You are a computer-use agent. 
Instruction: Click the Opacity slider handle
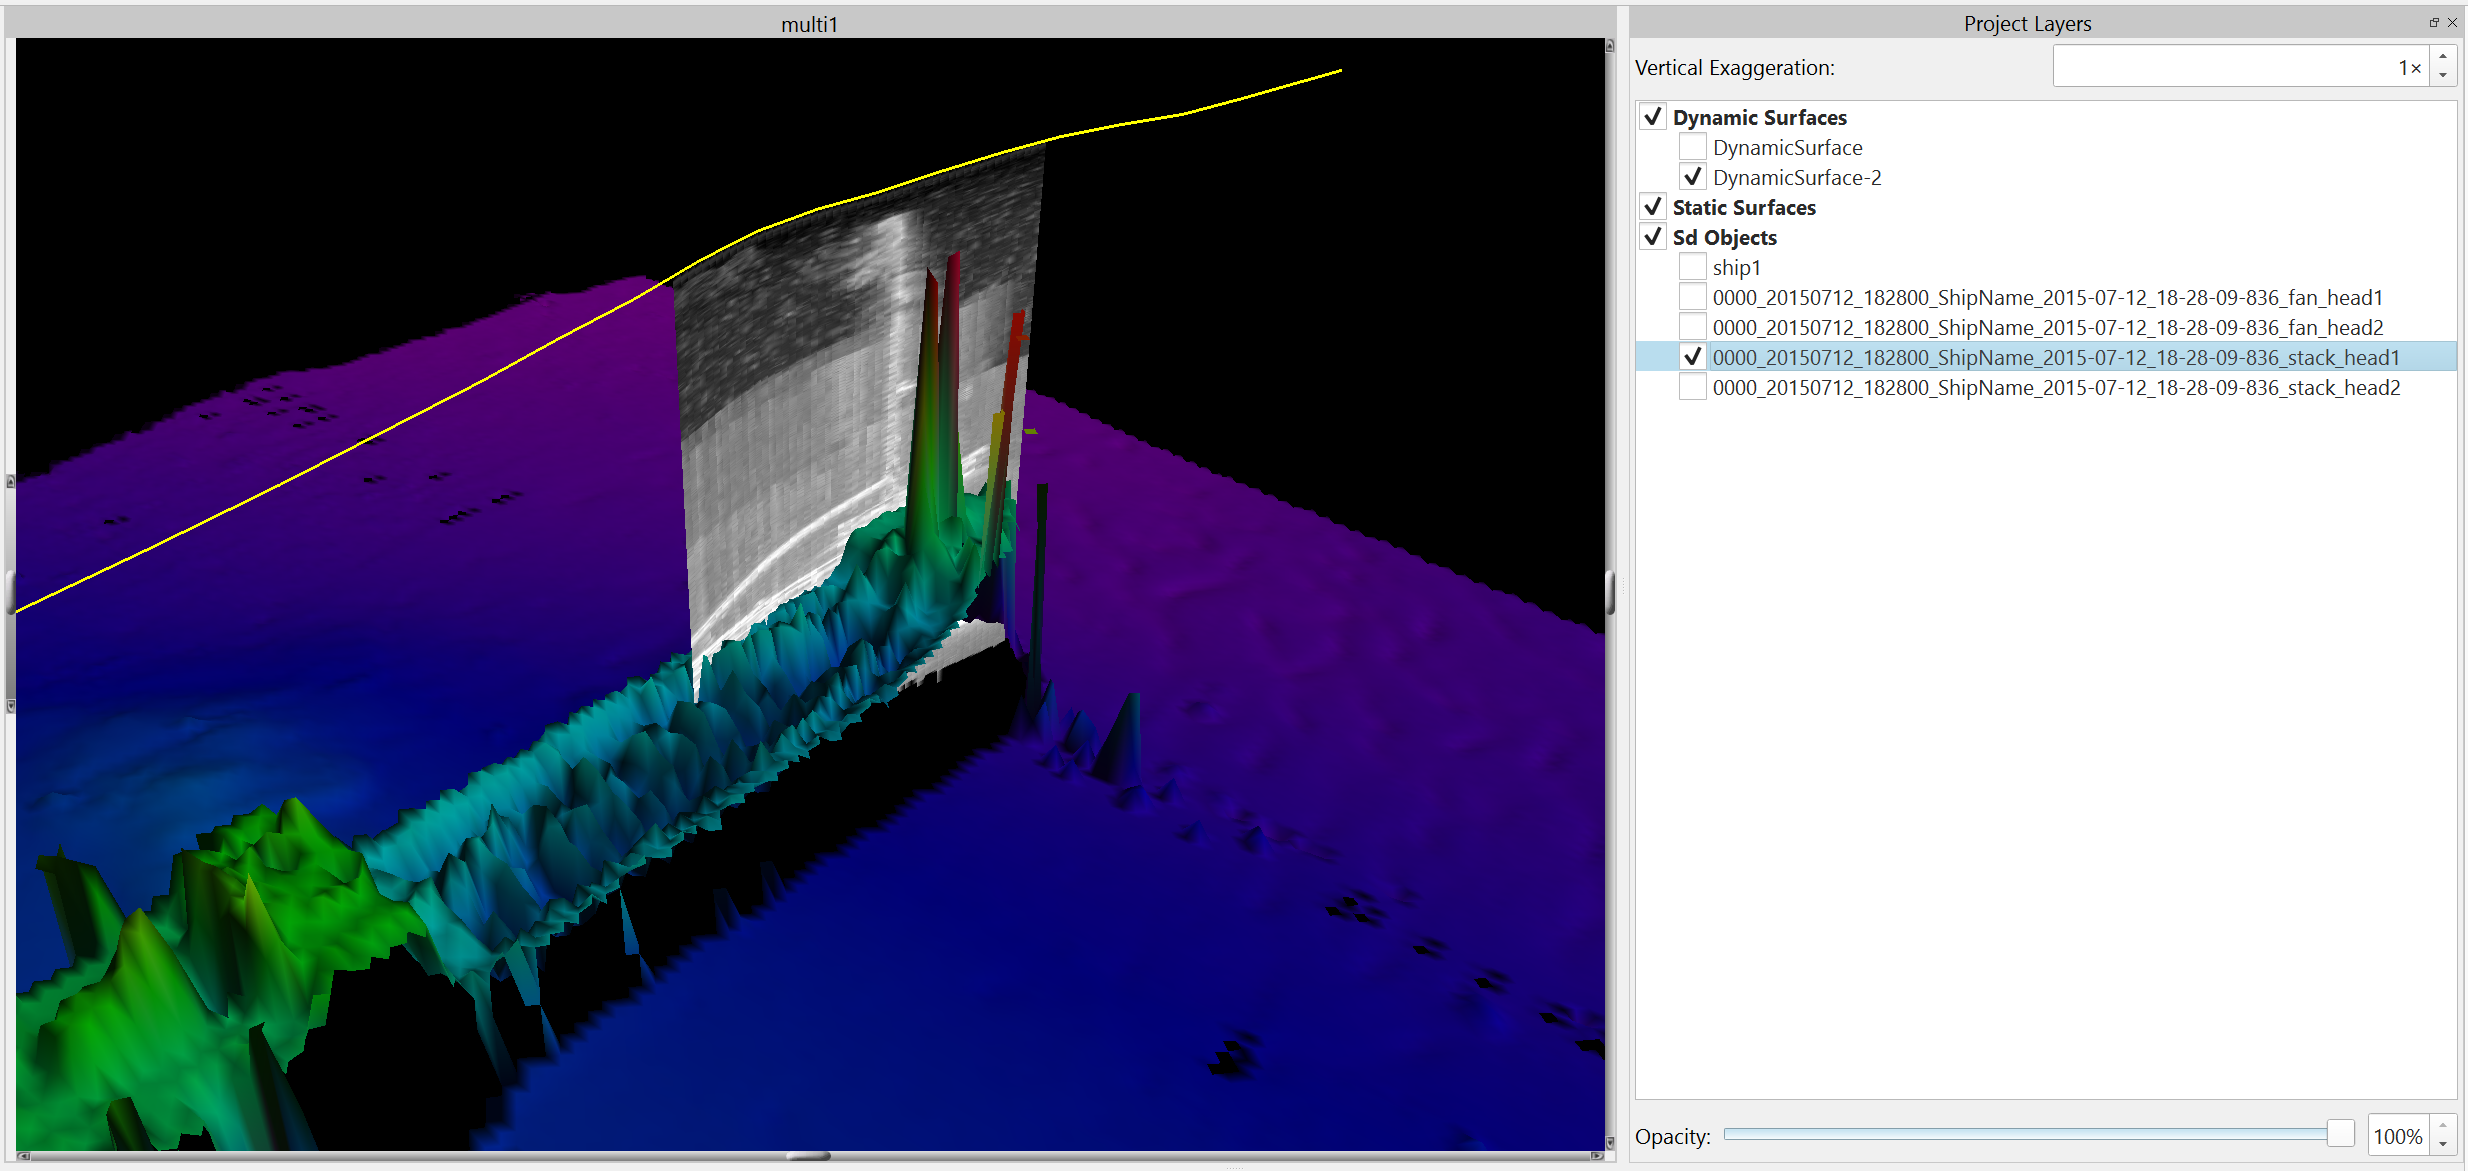2340,1134
